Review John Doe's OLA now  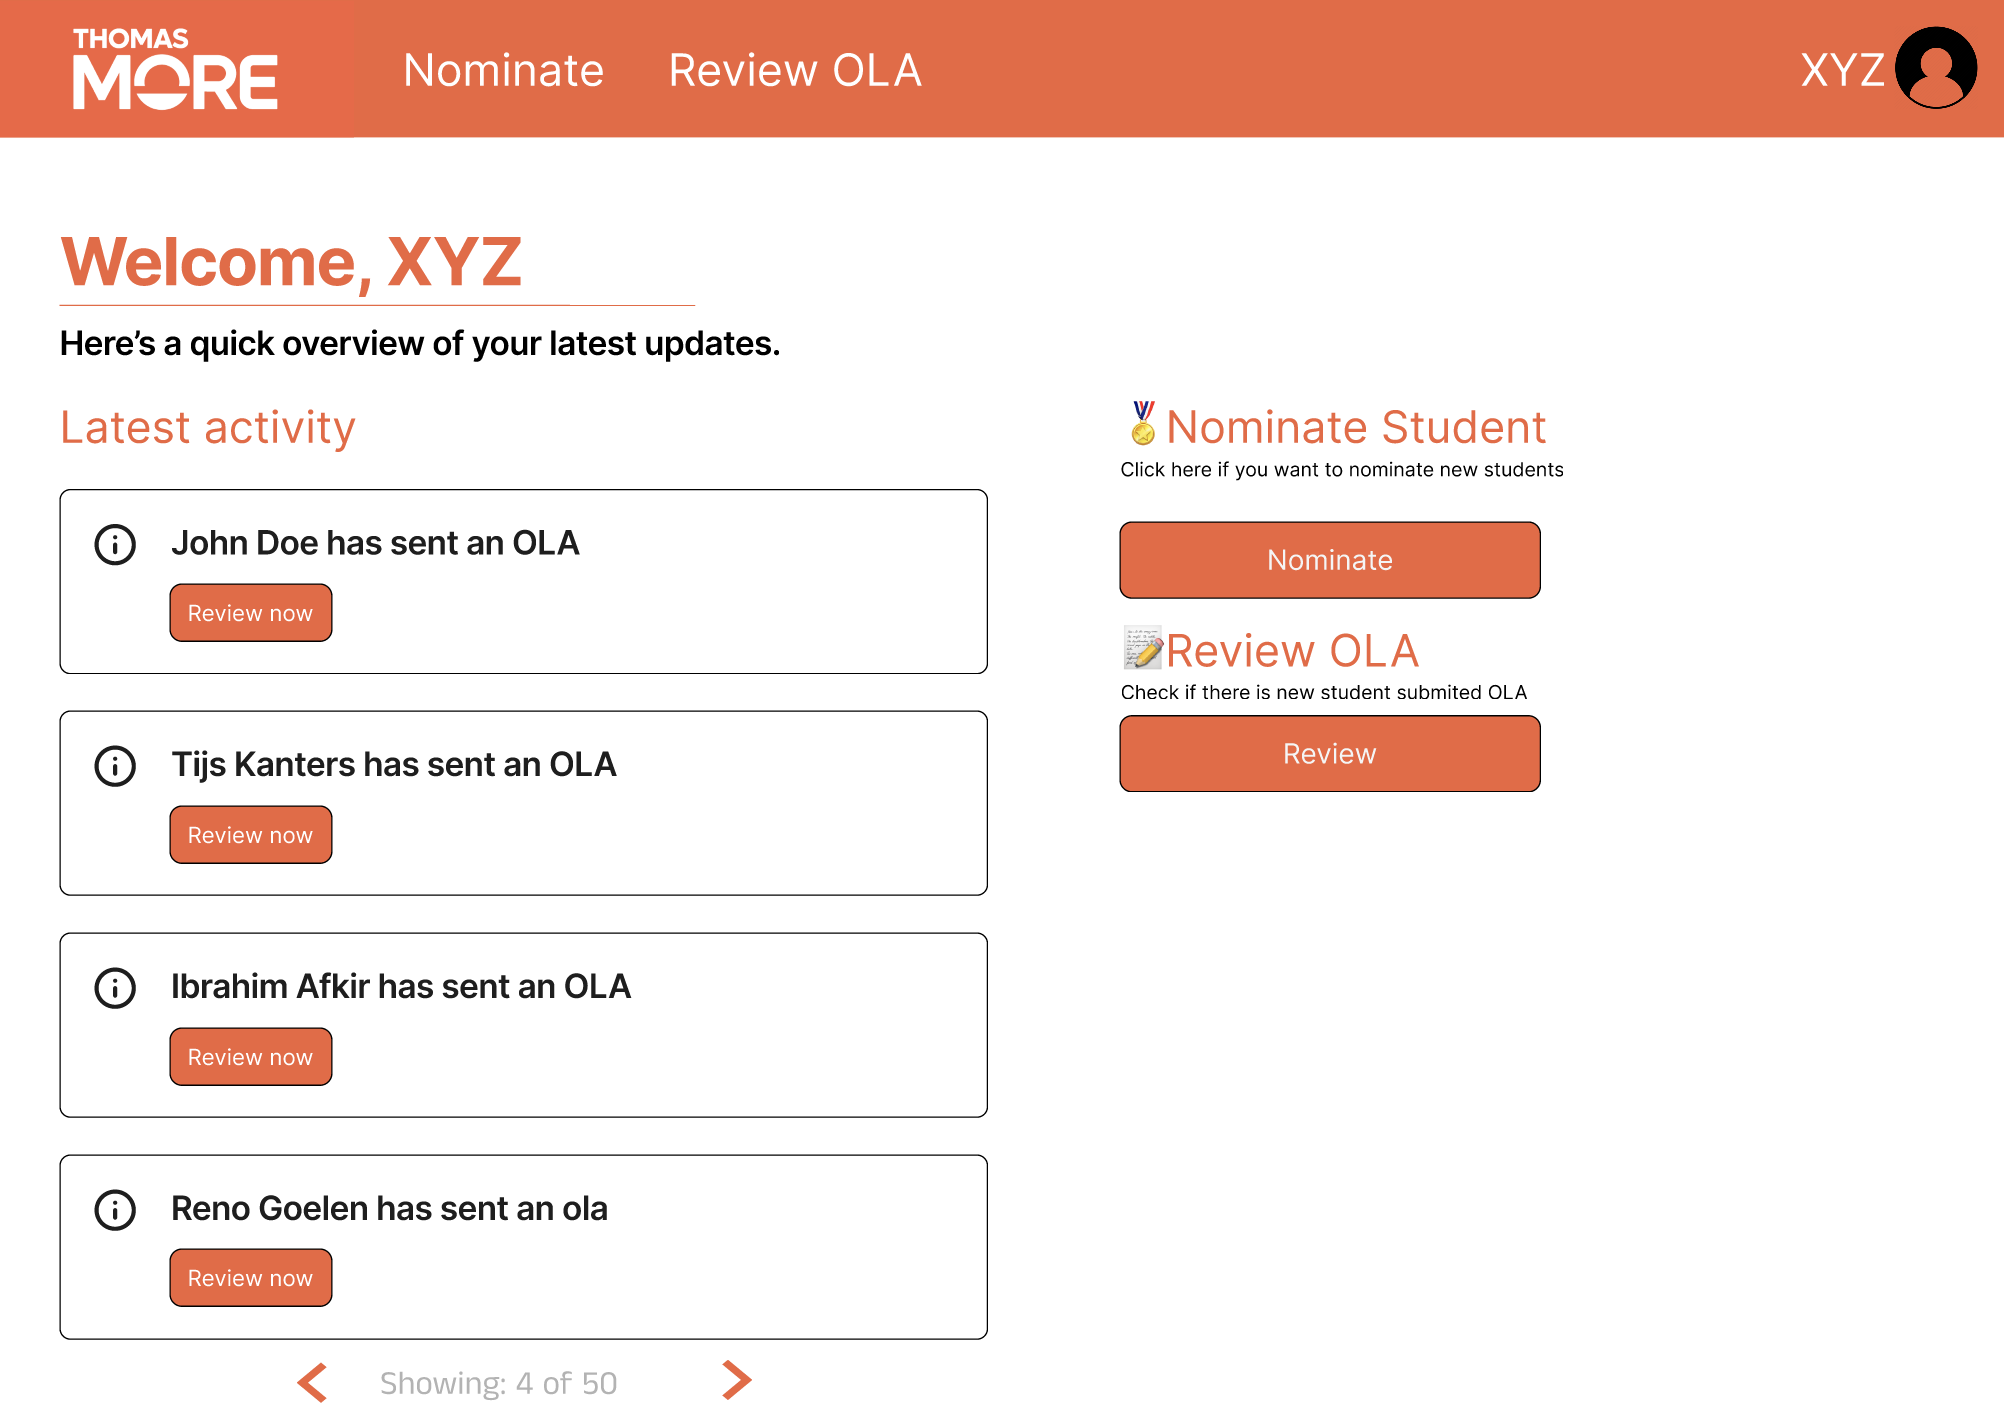click(250, 613)
